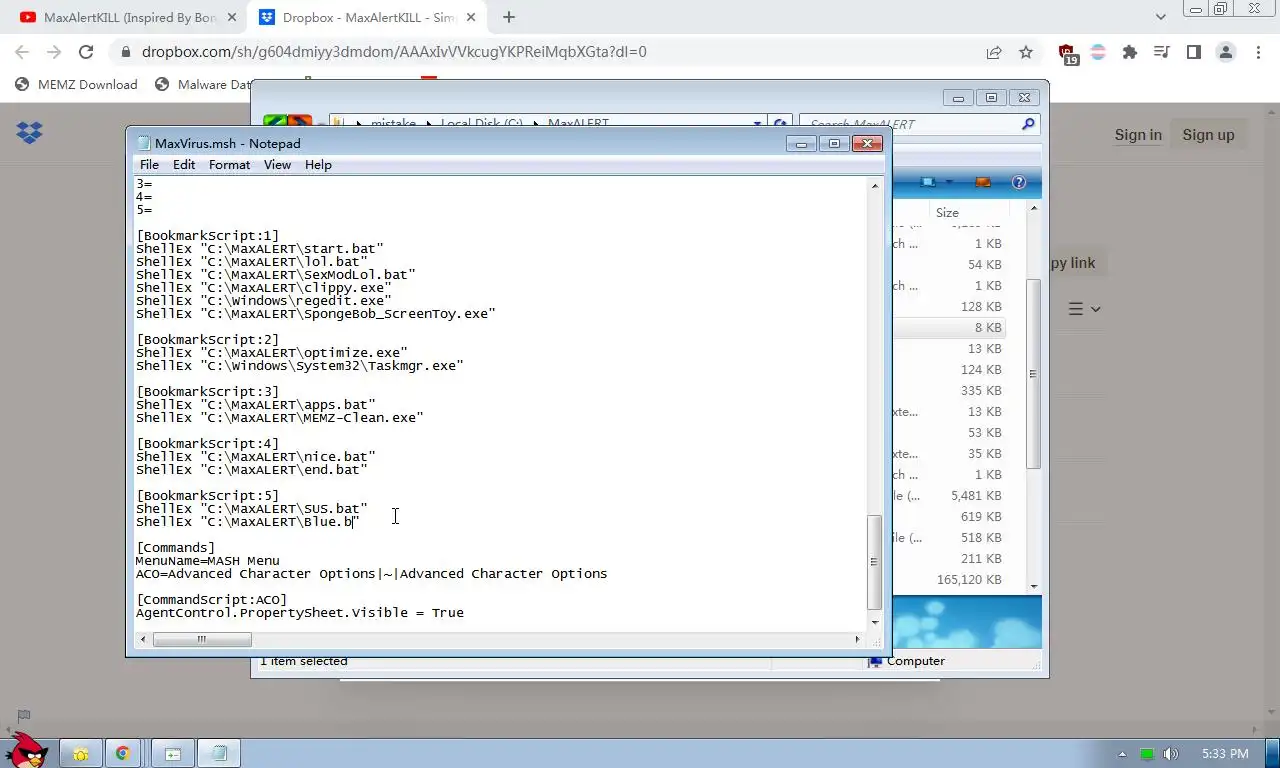
Task: Click Notepad vertical scrollbar down arrow
Action: pyautogui.click(x=875, y=623)
